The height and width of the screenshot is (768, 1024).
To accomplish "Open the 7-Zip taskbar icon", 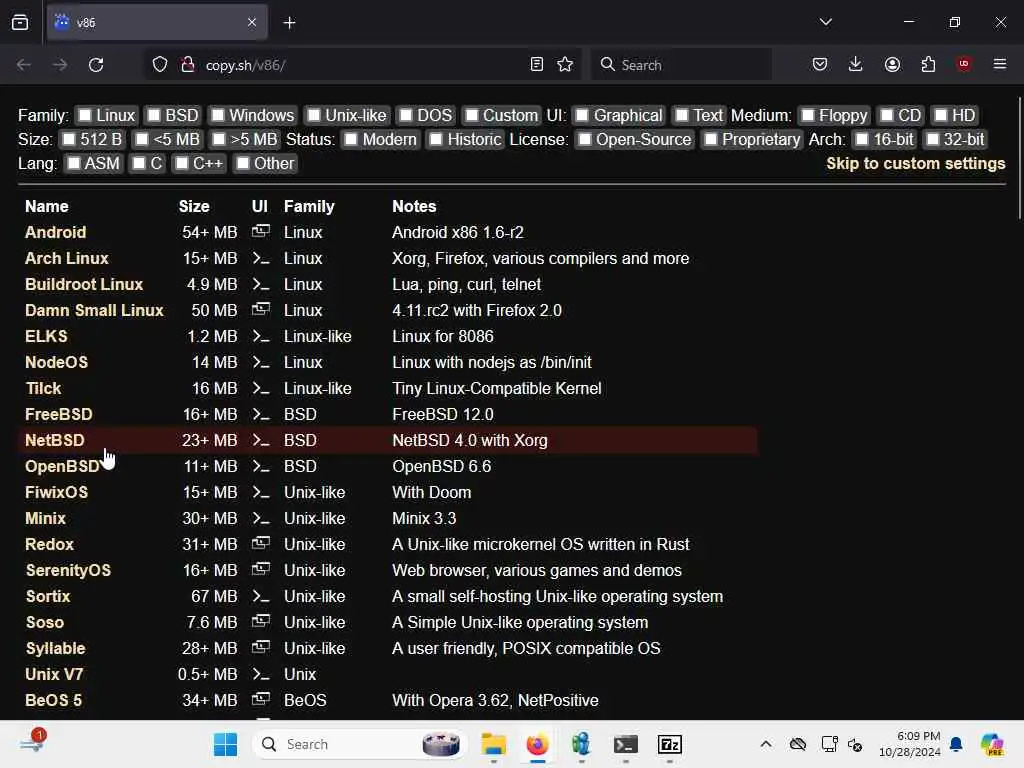I will [x=669, y=744].
